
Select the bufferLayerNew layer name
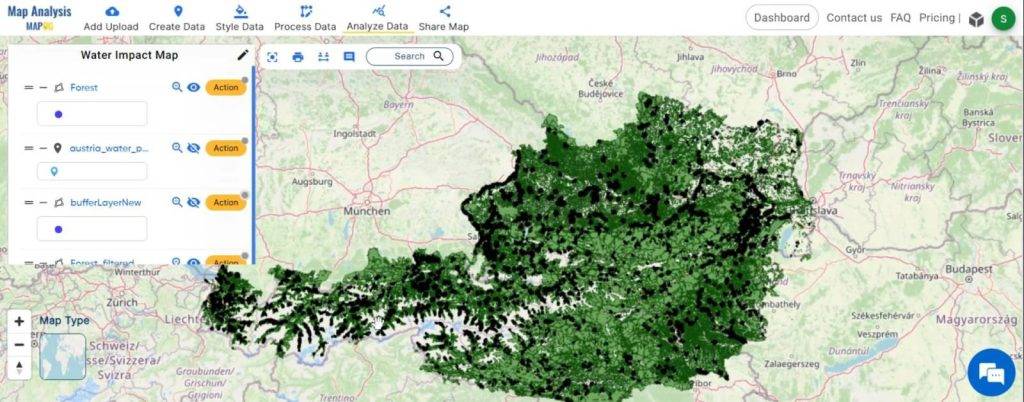click(106, 202)
